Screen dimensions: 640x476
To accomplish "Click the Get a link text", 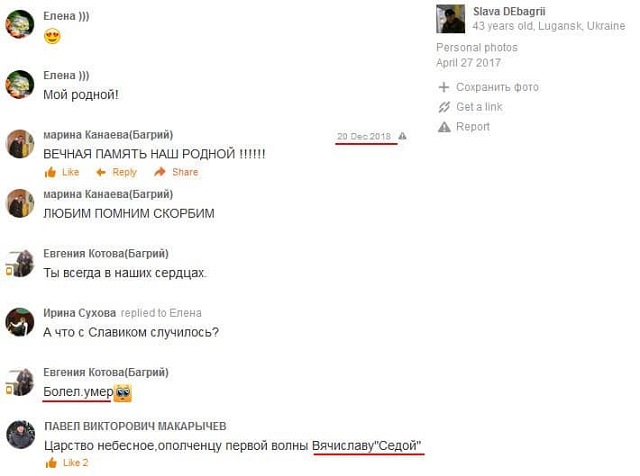I will (479, 107).
